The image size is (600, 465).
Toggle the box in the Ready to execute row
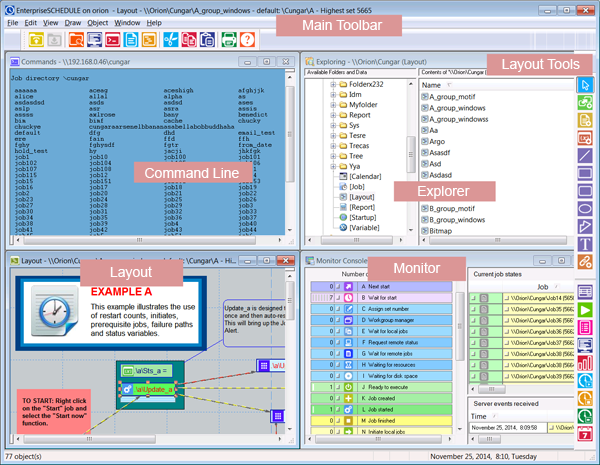point(338,387)
